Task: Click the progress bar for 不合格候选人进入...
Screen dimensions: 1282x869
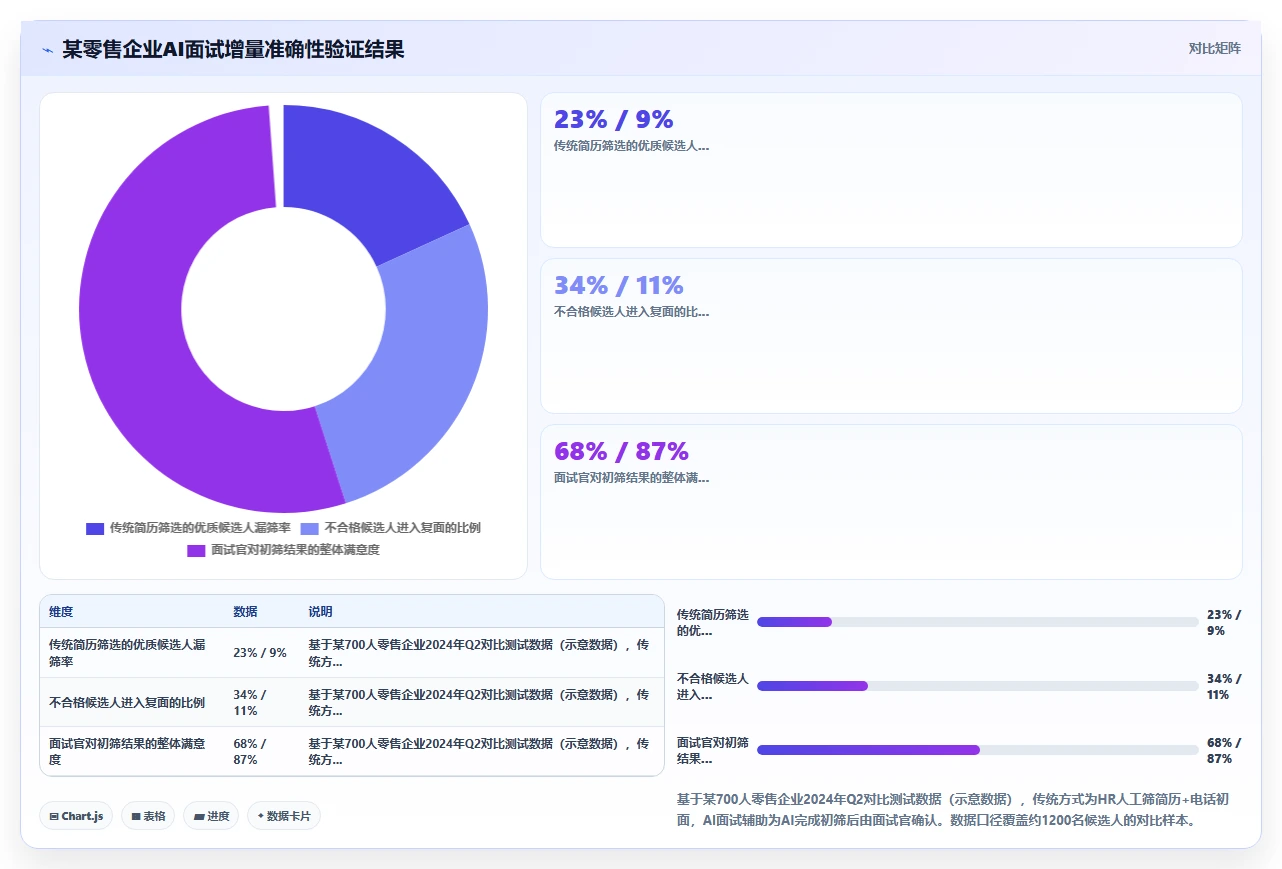Action: [977, 686]
